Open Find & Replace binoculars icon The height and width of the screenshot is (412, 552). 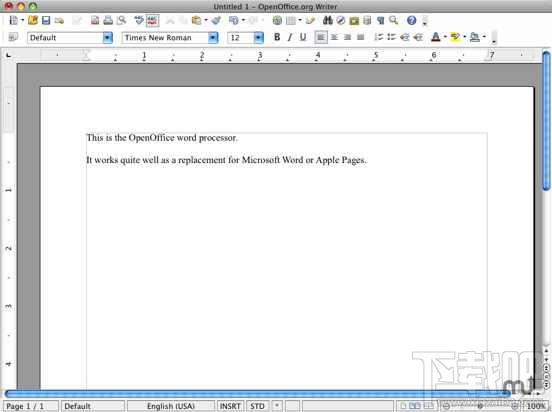coord(328,20)
